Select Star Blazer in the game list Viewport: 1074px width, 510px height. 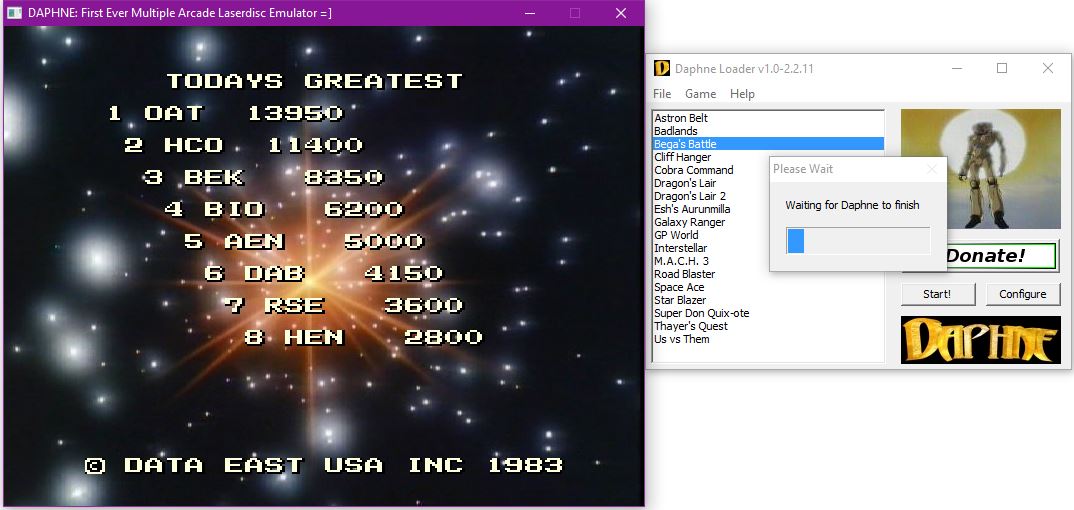tap(768, 301)
